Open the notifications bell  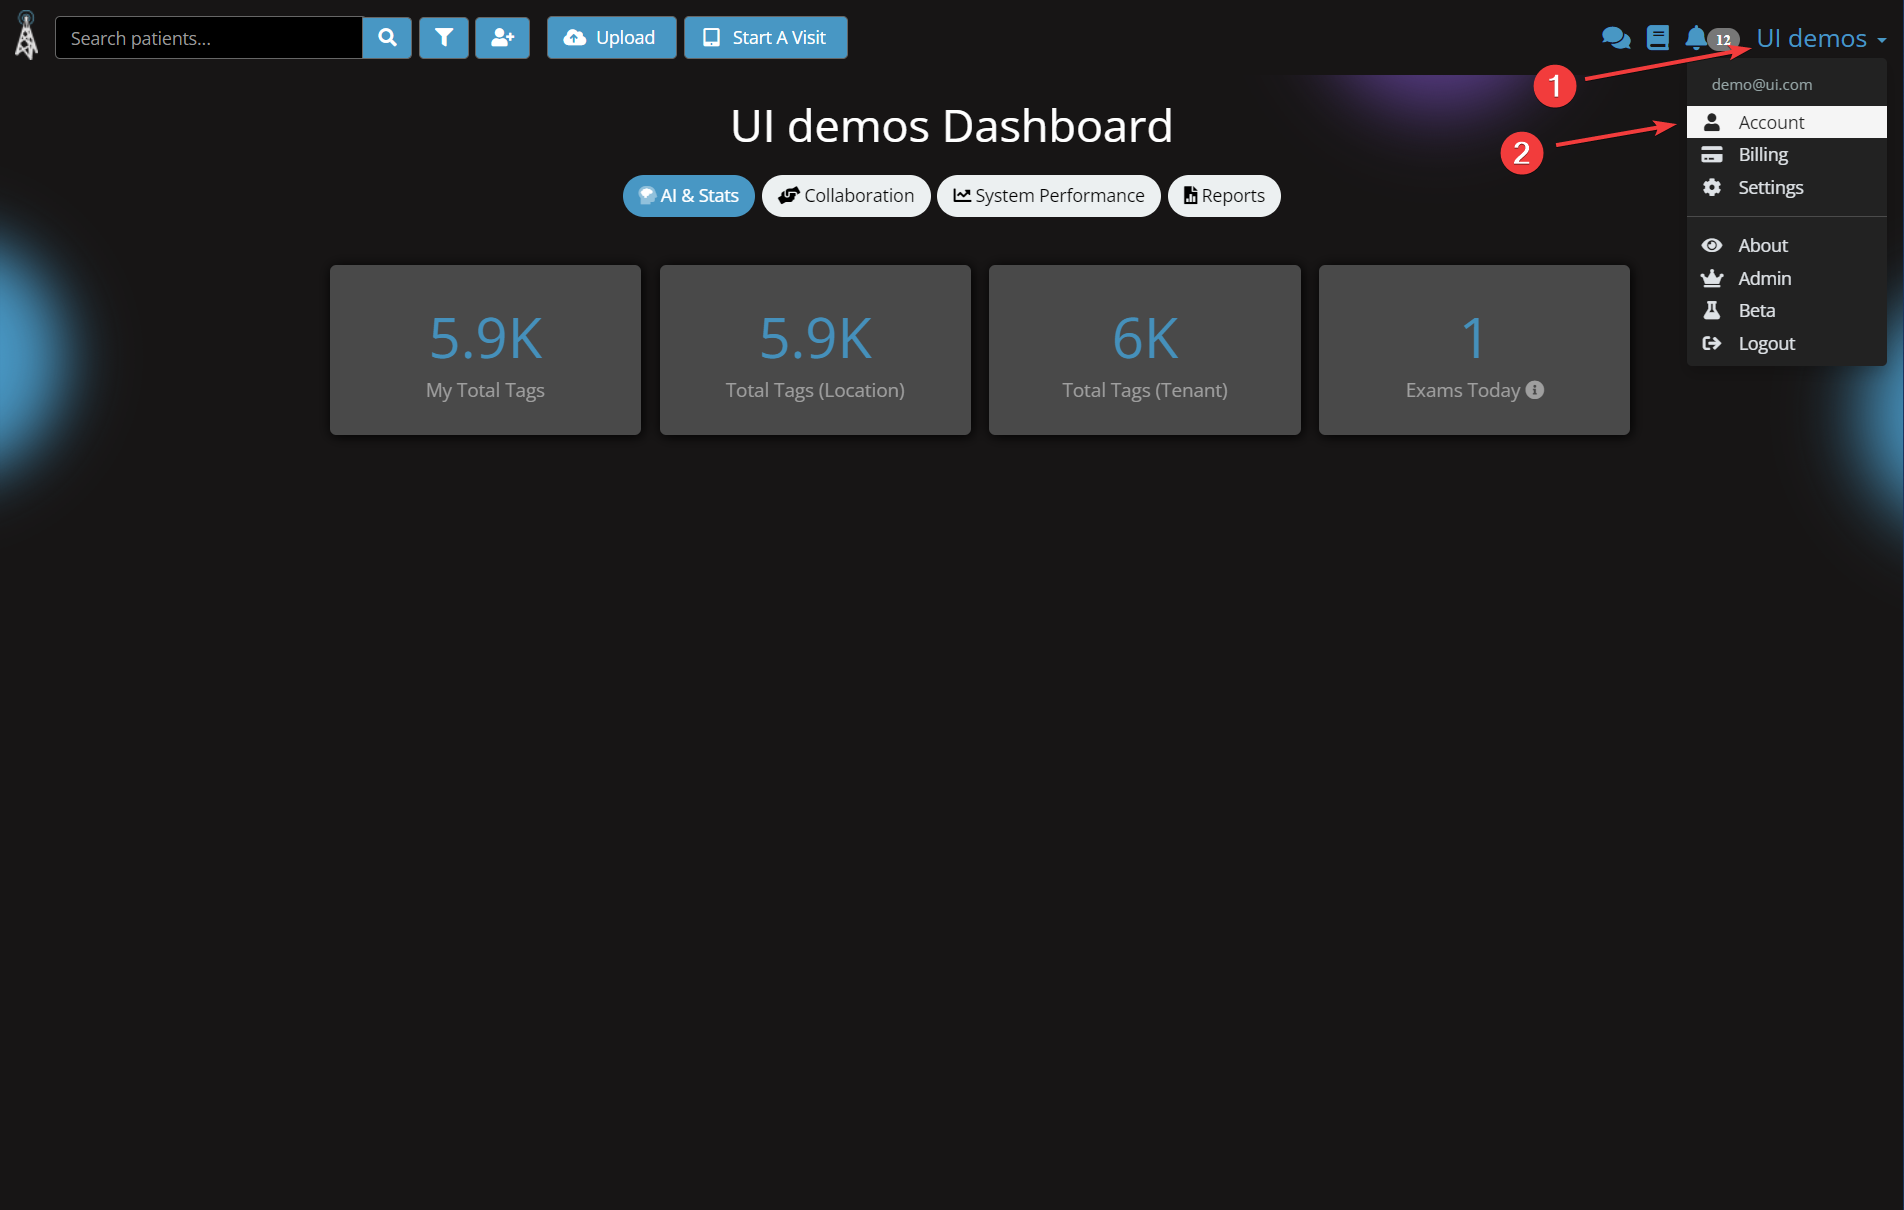(1696, 38)
